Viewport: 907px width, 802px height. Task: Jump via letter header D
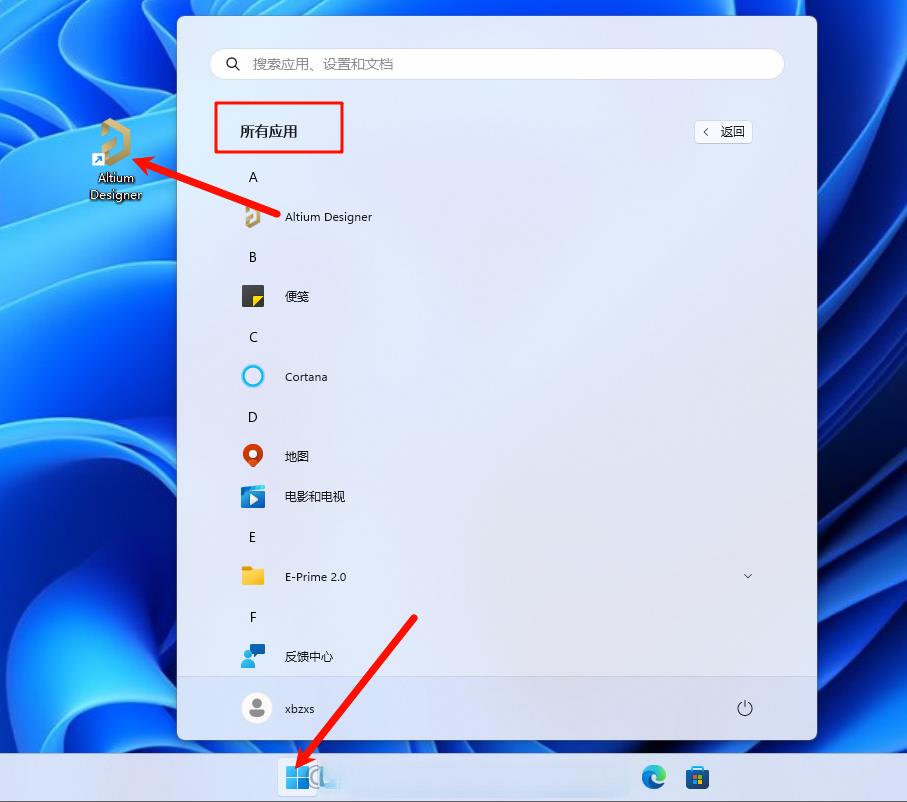(x=253, y=417)
